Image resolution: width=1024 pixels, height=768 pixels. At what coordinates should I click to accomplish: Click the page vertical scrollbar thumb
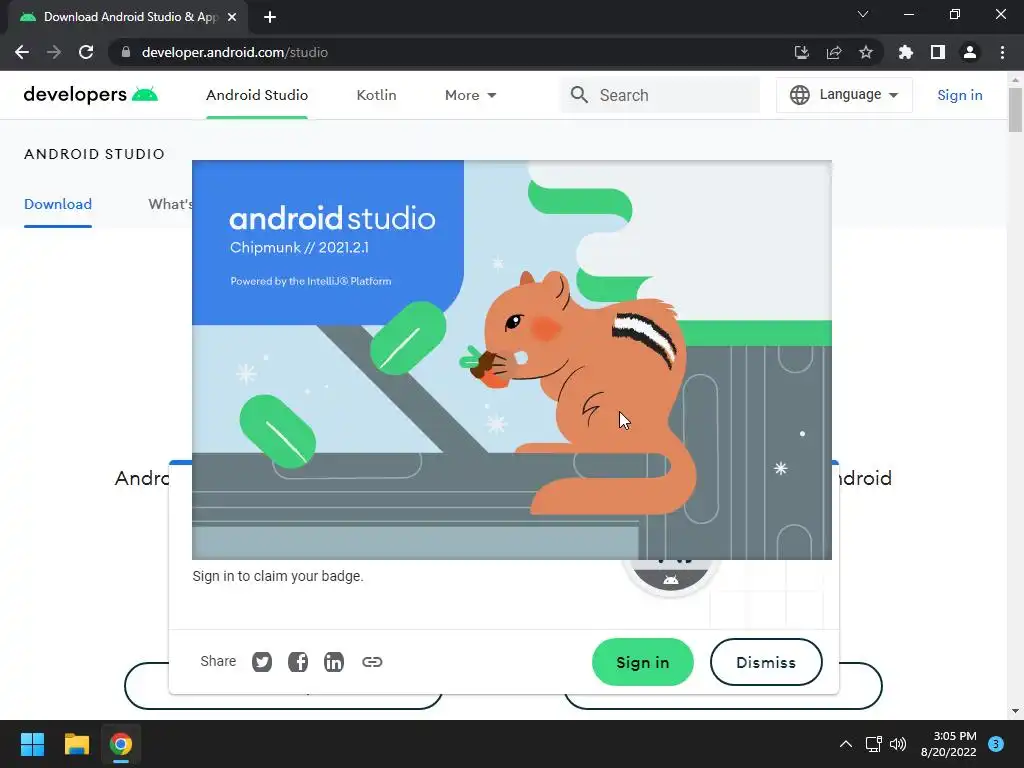click(1015, 109)
